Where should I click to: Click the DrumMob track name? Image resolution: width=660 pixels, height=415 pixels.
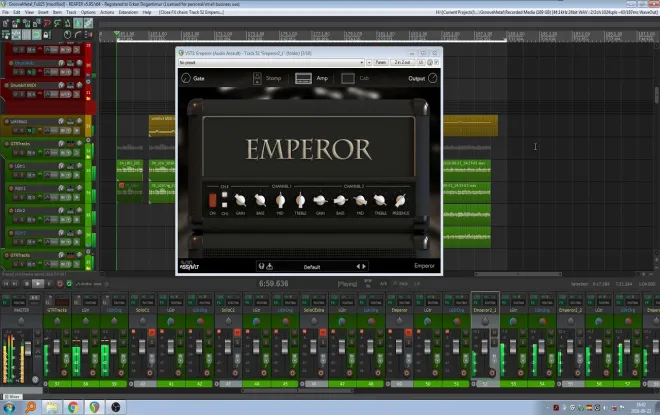[x=24, y=63]
